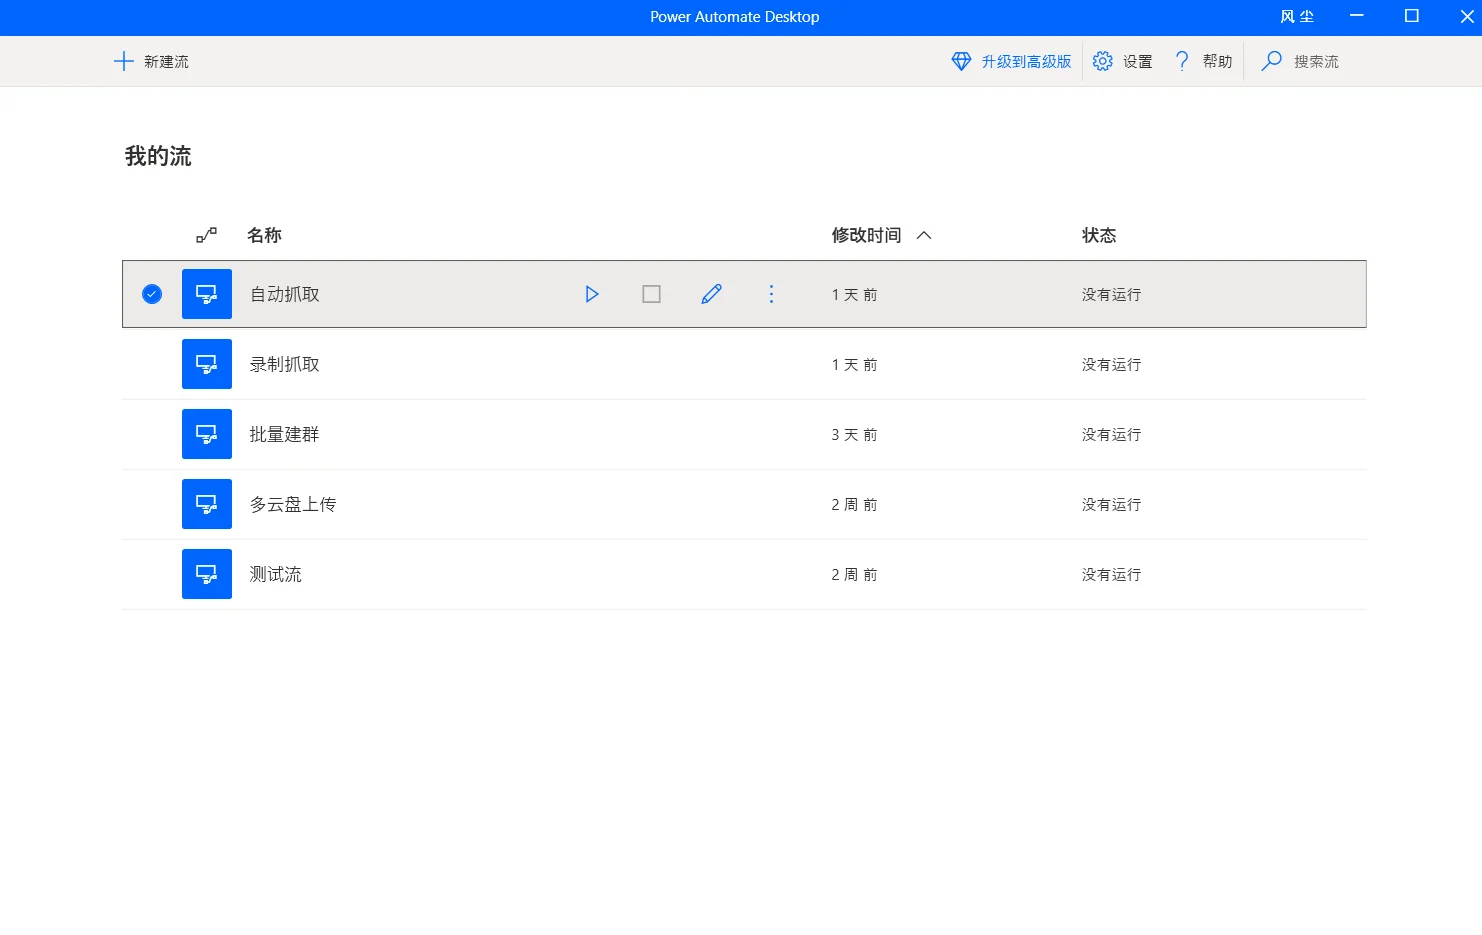Viewport: 1482px width, 935px height.
Task: Select the 批量建群 flow name
Action: (x=285, y=434)
